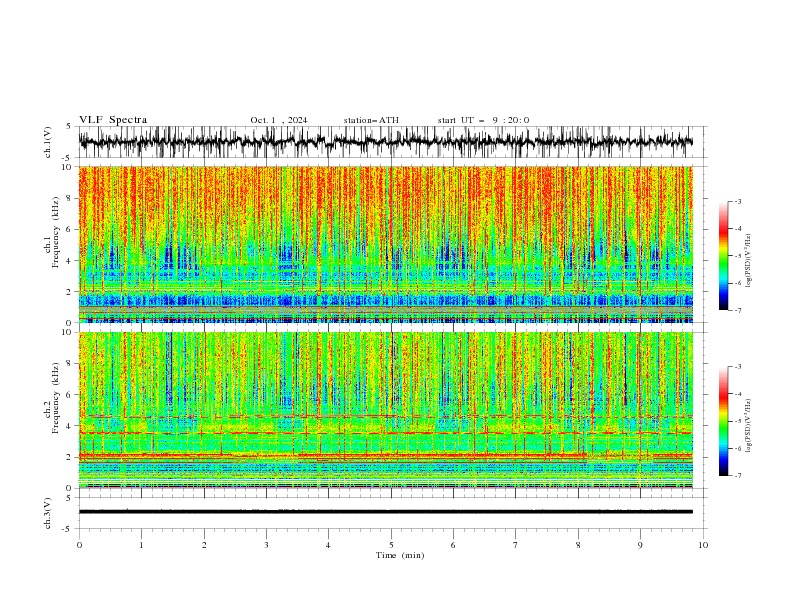Click the ch.2 spectrogram color scale bar
The height and width of the screenshot is (612, 792).
[724, 421]
